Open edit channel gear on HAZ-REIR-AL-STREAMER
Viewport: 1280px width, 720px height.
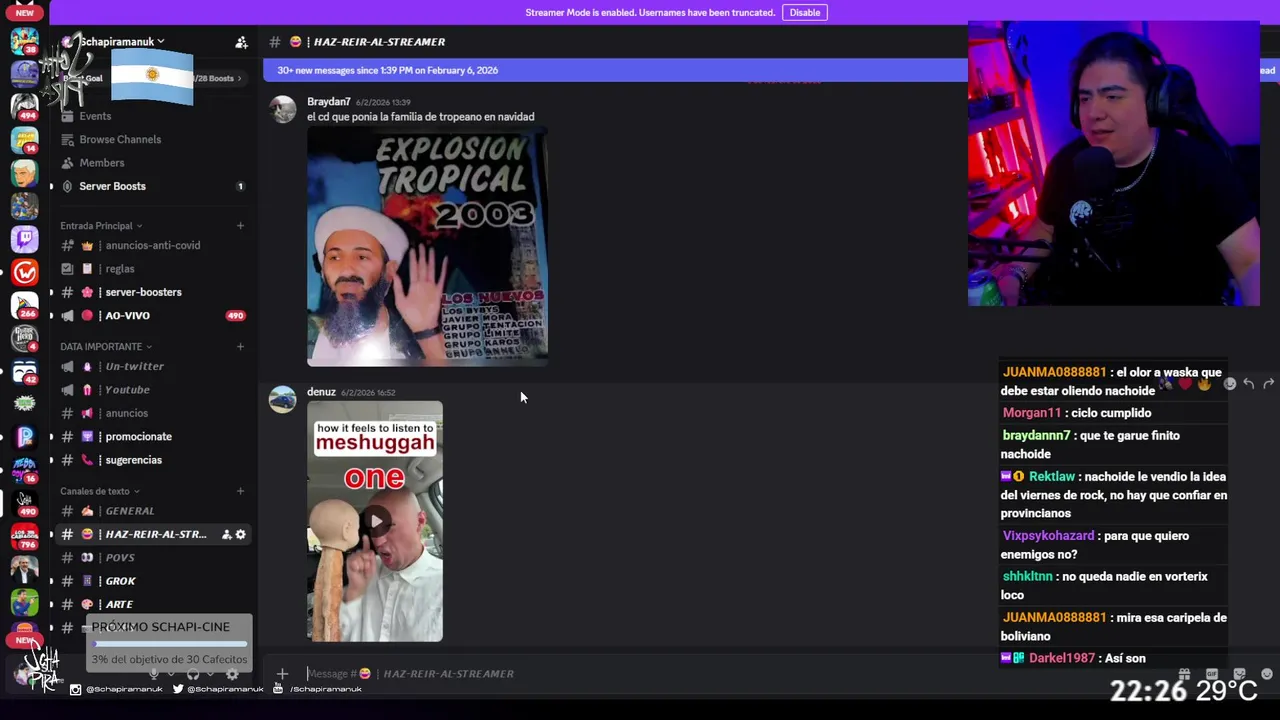point(241,534)
